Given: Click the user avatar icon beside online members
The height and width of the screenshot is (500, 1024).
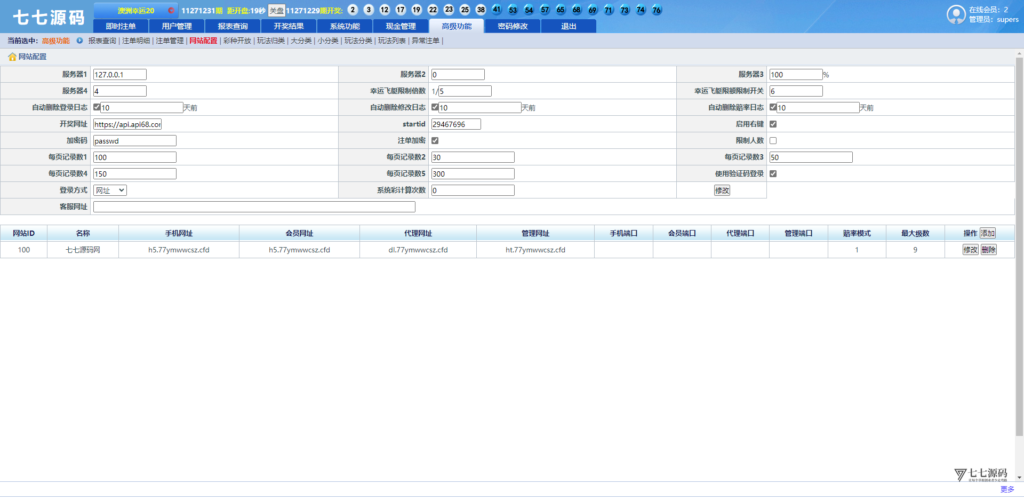Looking at the screenshot, I should click(956, 13).
